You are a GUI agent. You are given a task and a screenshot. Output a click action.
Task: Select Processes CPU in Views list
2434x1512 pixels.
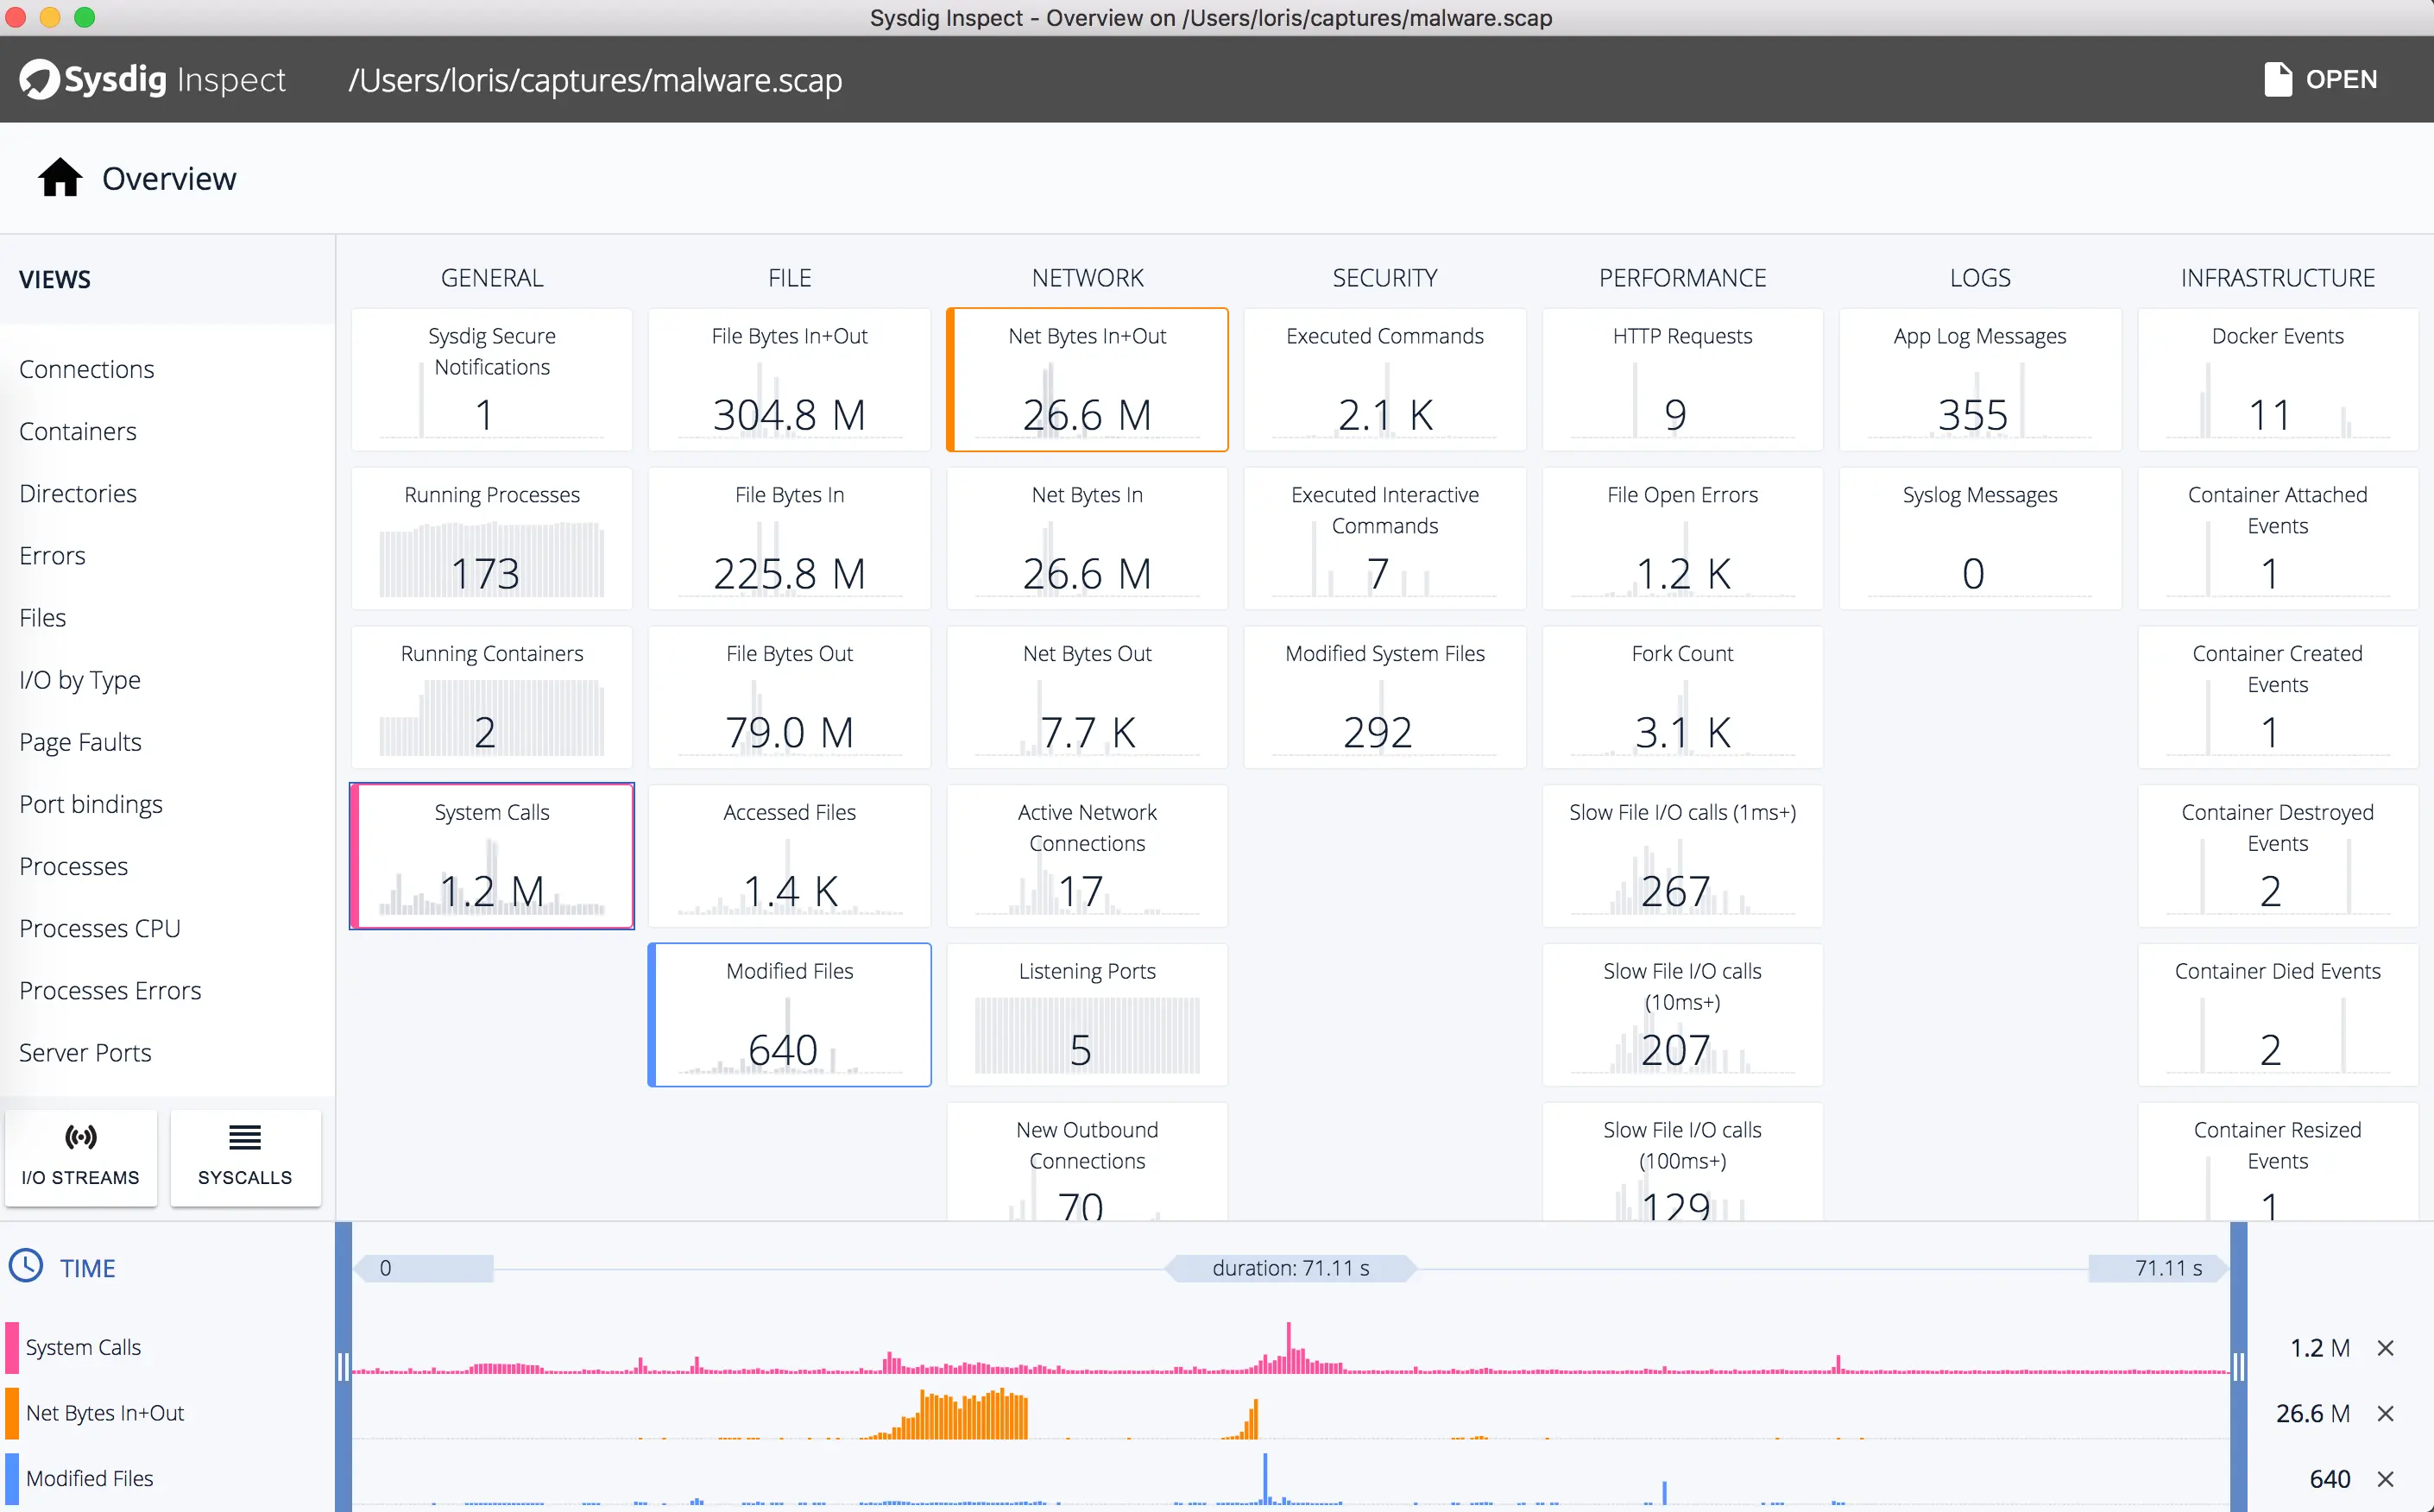point(99,928)
